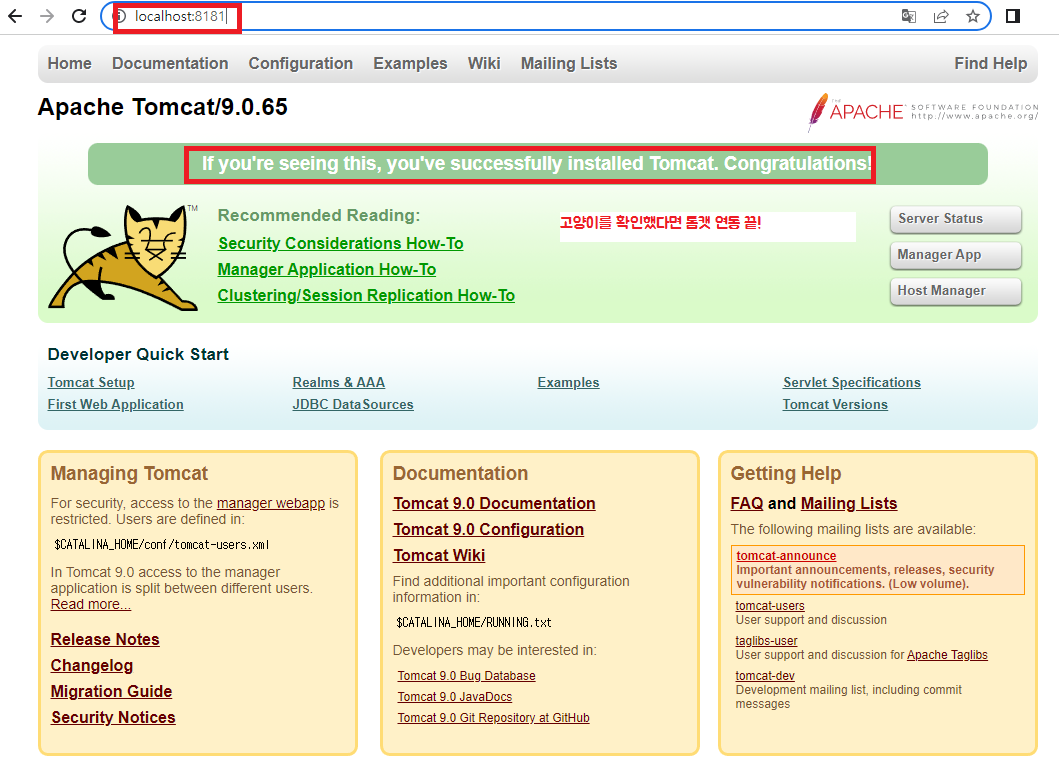Open Mailing Lists link under Getting Help
Viewport: 1059px width, 757px height.
849,504
